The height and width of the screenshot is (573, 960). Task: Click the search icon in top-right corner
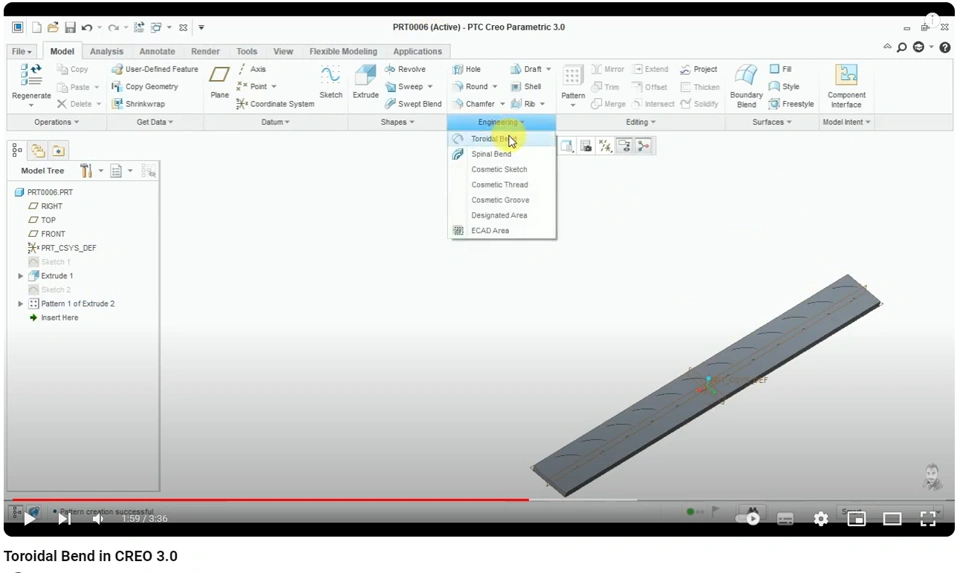[x=902, y=48]
